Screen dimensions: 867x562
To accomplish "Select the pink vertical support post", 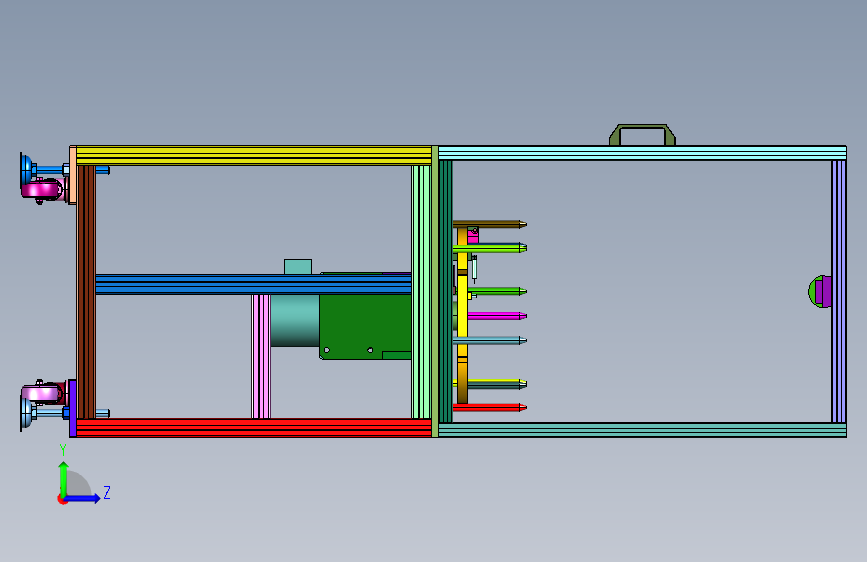I will point(261,356).
